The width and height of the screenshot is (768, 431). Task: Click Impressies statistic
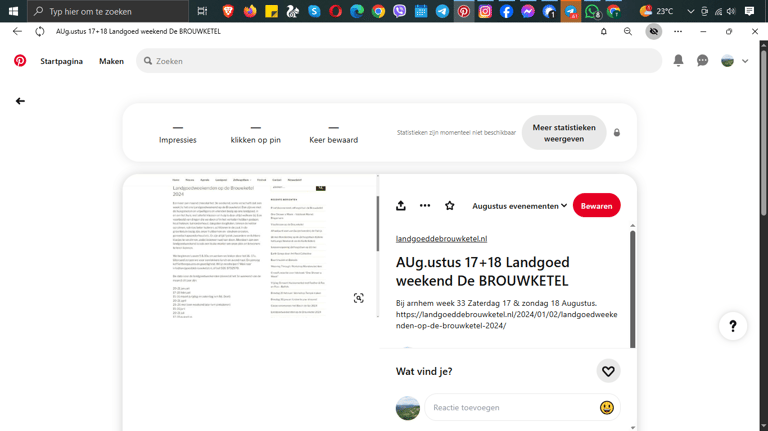tap(177, 134)
